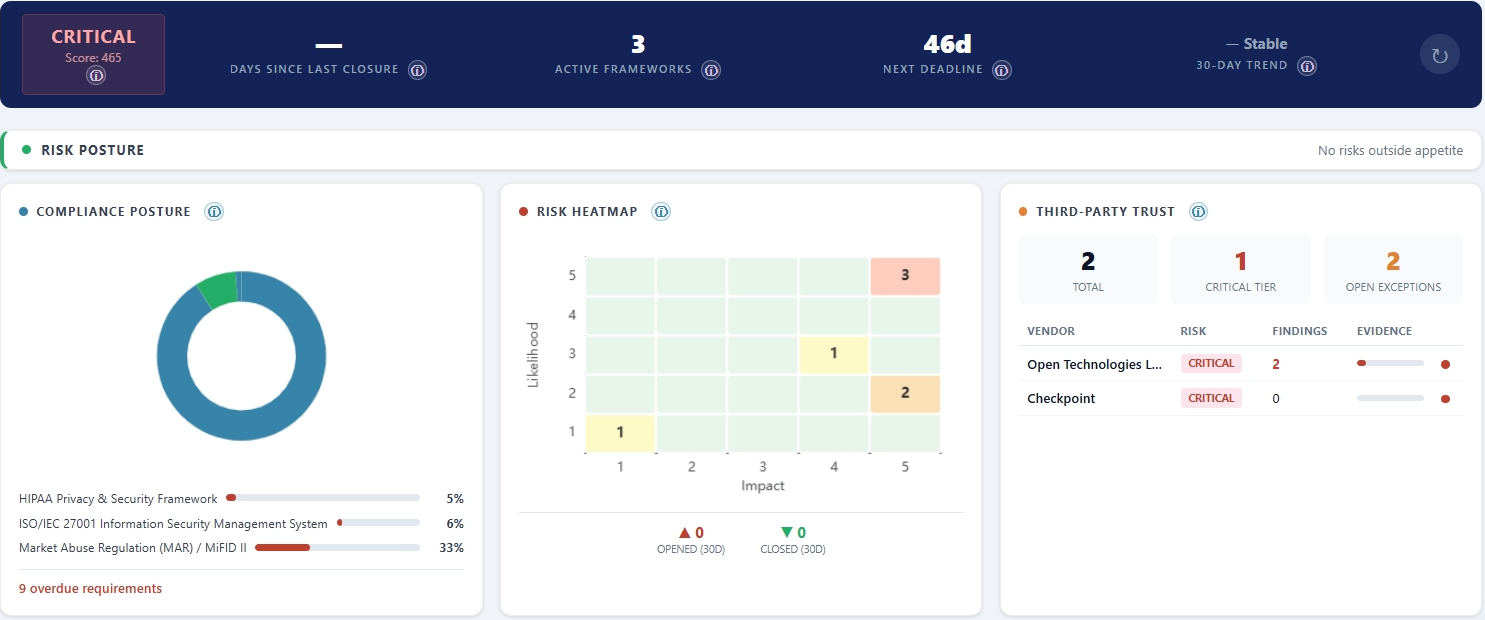Click the CRITICAL badge for Checkpoint
The height and width of the screenshot is (620, 1485).
click(1211, 398)
